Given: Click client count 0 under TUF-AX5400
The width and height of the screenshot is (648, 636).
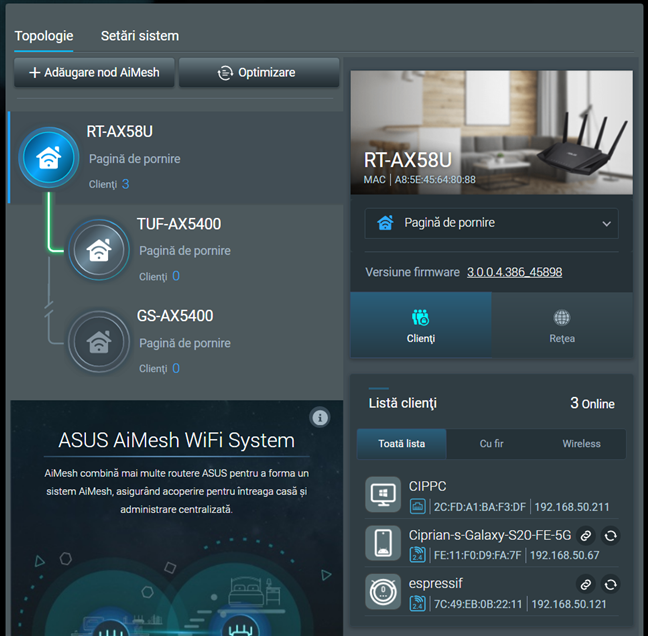Looking at the screenshot, I should (176, 276).
